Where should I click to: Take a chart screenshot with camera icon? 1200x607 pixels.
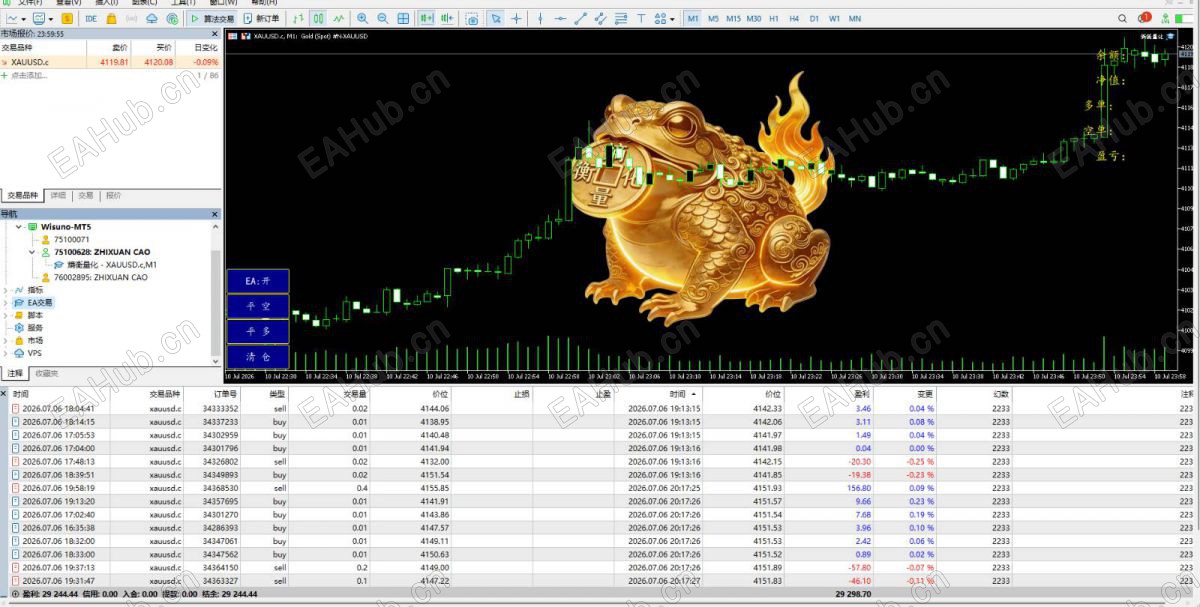coord(472,18)
